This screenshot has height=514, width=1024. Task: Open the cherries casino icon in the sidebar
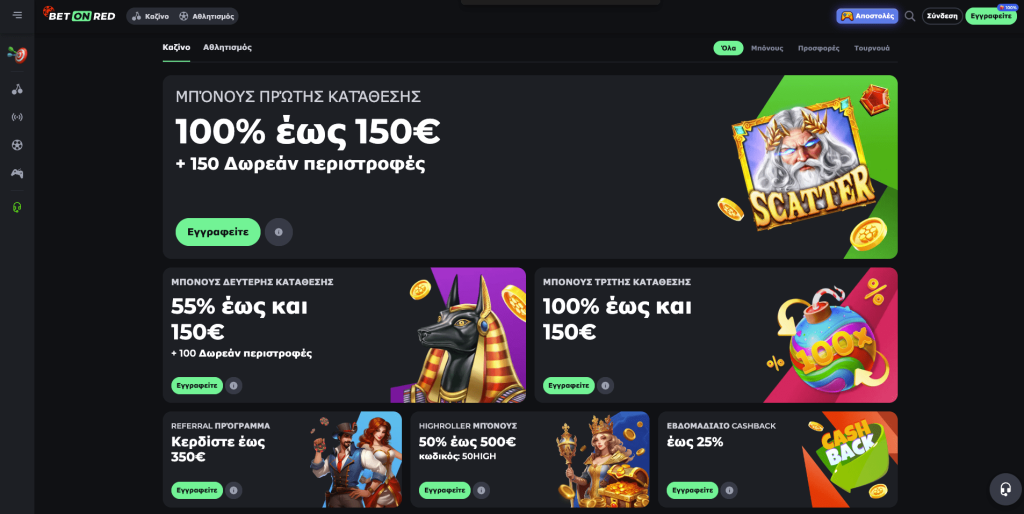[x=17, y=89]
